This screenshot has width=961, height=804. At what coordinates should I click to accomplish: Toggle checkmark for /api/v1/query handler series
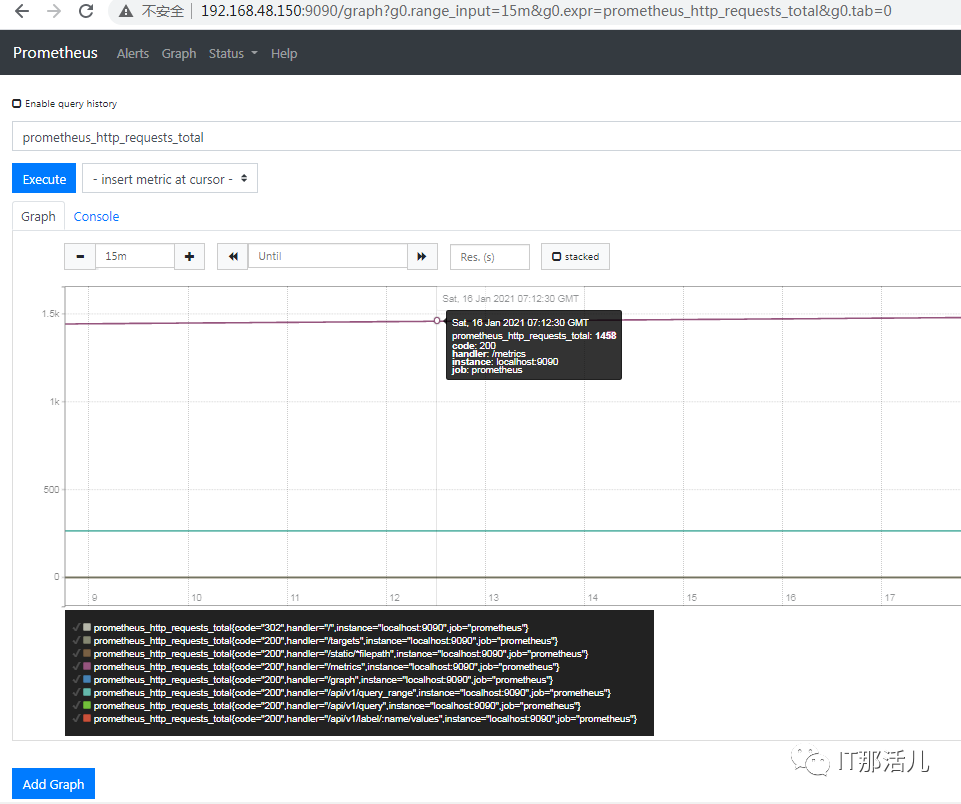[x=76, y=705]
